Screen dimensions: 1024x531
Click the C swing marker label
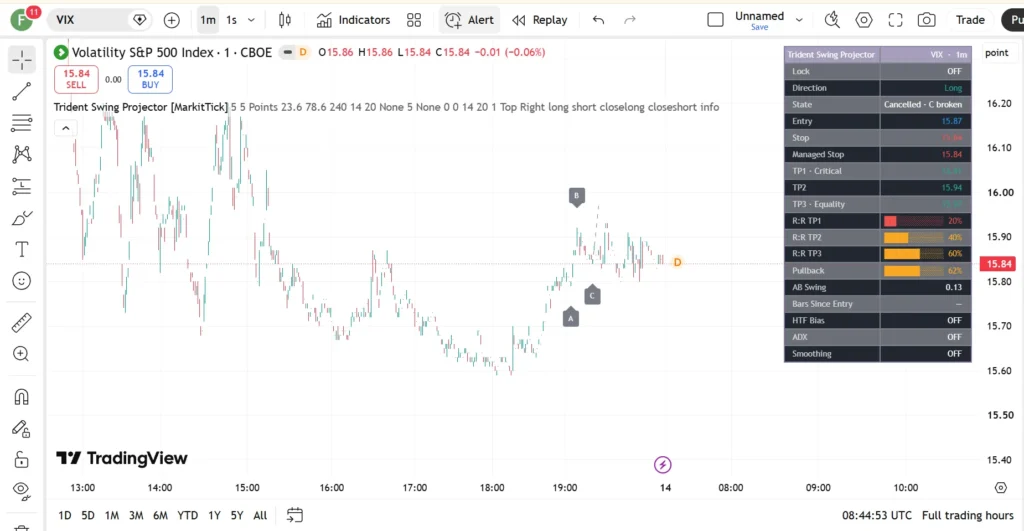592,295
